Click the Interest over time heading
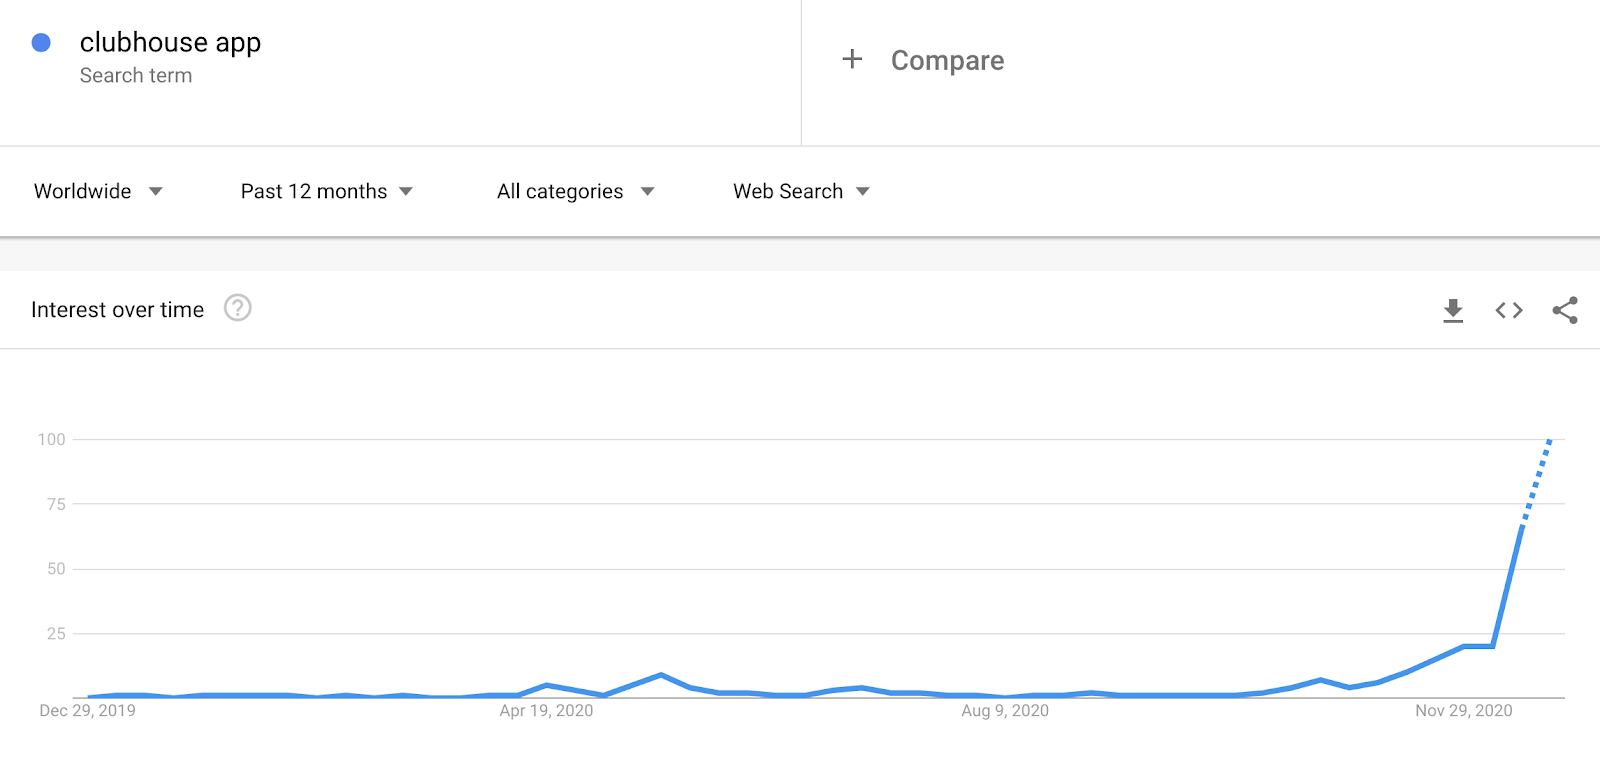1600x784 pixels. pyautogui.click(x=117, y=310)
